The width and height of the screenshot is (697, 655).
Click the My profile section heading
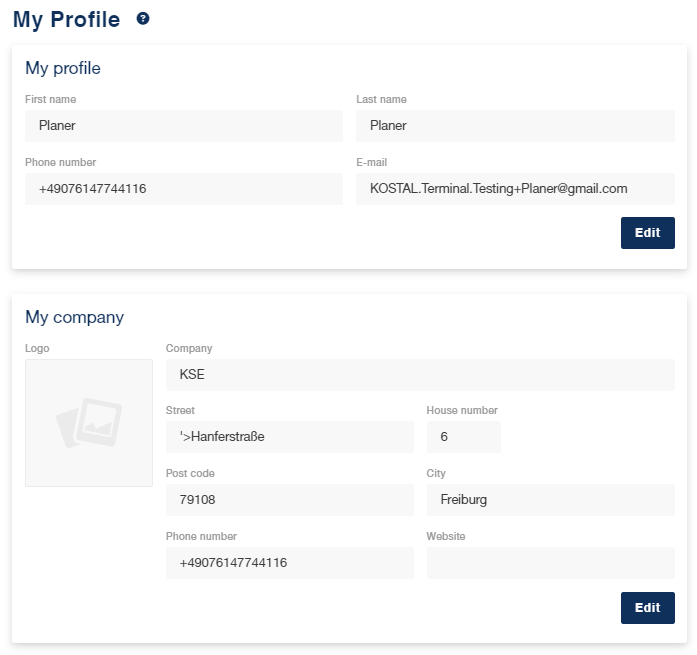[63, 68]
